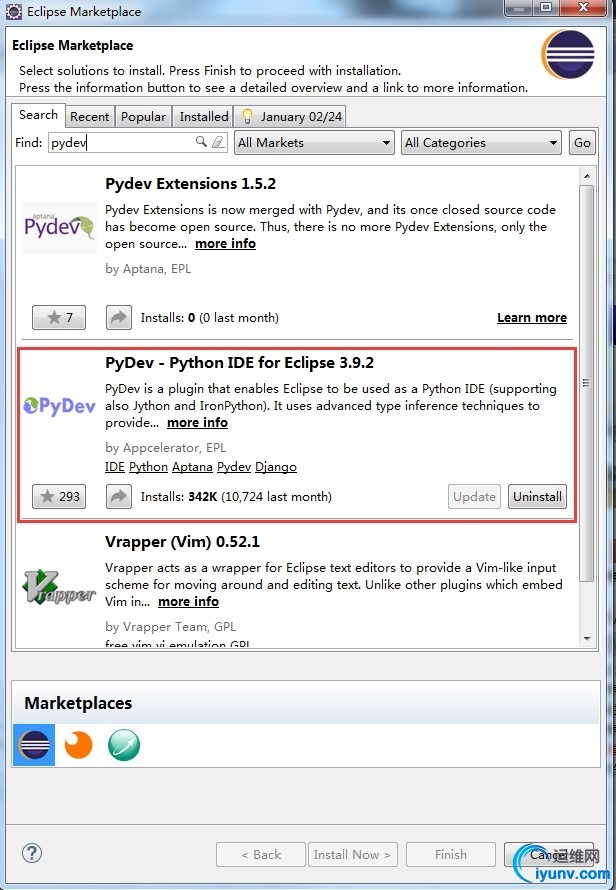Click the PyDev Python IDE logo

(x=59, y=406)
